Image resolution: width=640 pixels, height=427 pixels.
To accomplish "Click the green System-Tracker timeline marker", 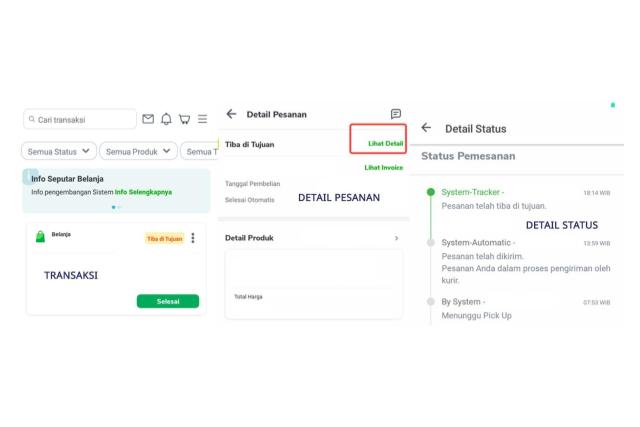I will 431,191.
